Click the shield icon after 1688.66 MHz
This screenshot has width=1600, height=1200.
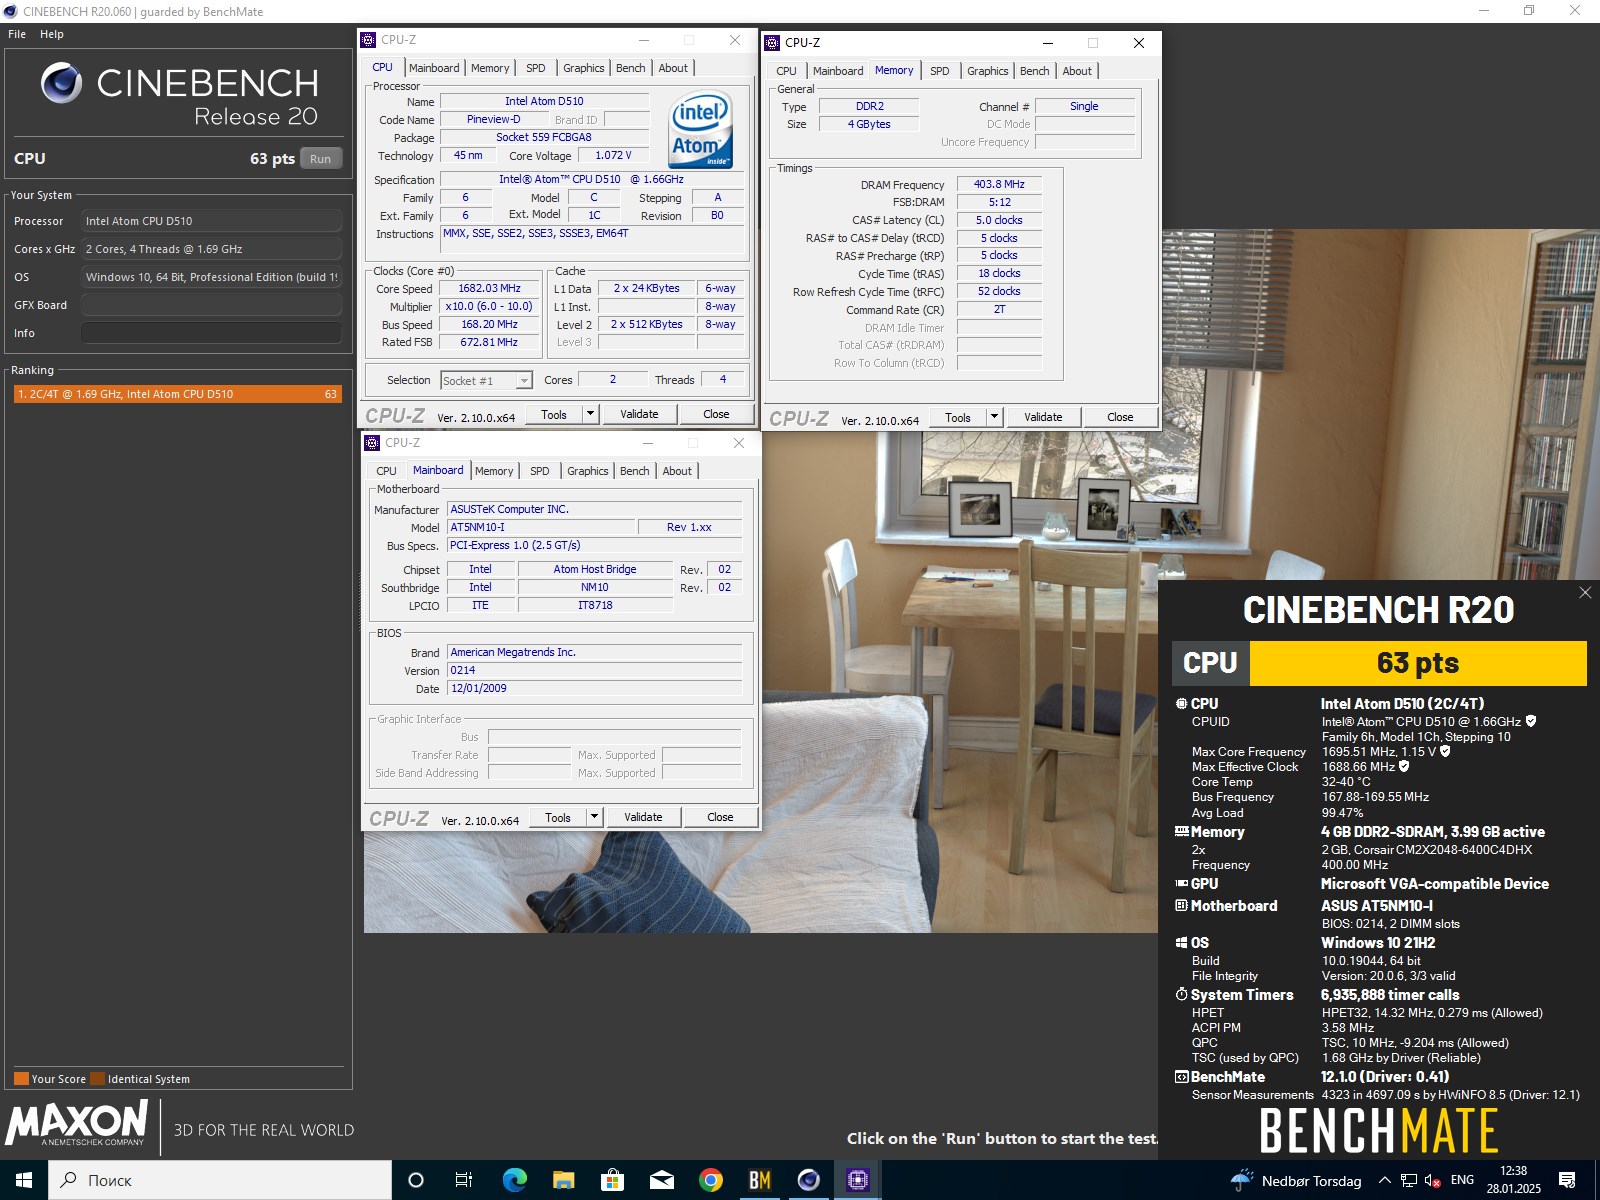coord(1404,766)
